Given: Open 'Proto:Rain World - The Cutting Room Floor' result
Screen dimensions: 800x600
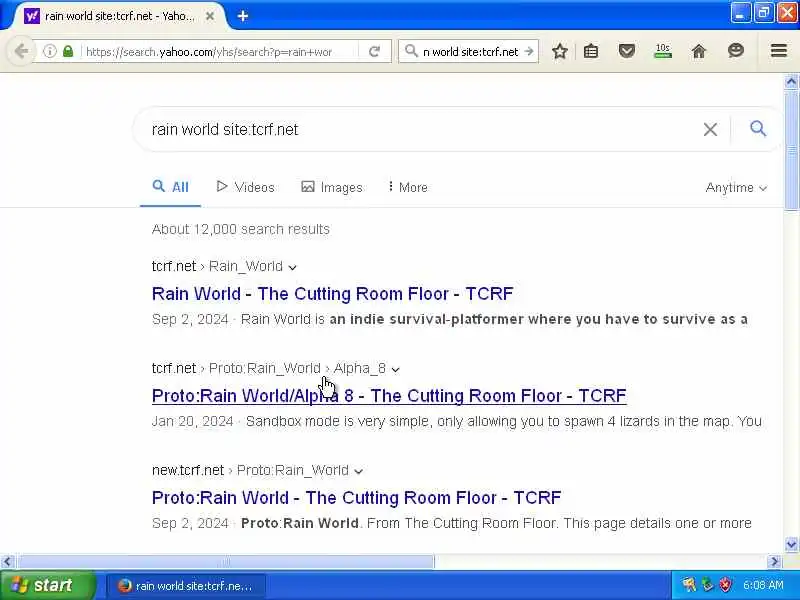Looking at the screenshot, I should click(x=357, y=498).
